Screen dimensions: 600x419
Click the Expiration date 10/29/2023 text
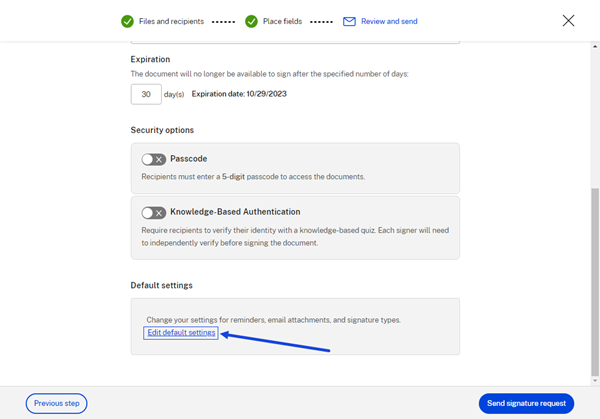[x=239, y=94]
